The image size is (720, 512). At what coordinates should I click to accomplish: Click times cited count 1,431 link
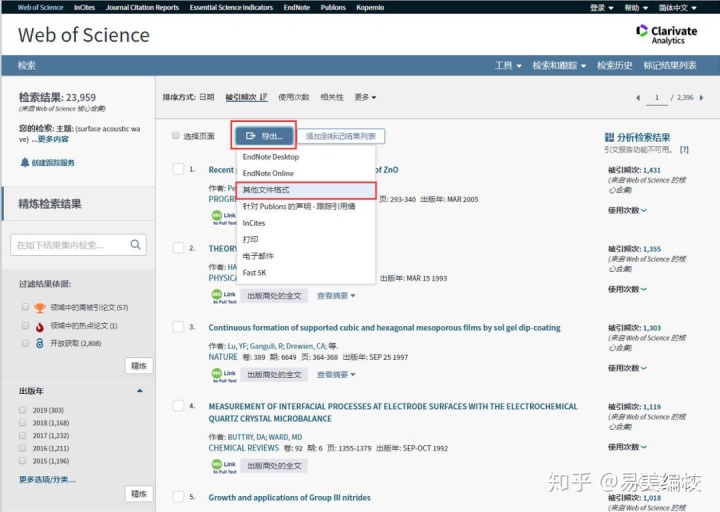[652, 170]
